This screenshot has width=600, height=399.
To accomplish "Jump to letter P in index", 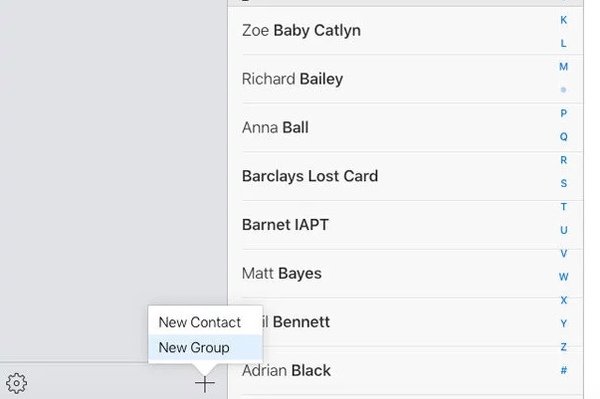I will (x=563, y=113).
